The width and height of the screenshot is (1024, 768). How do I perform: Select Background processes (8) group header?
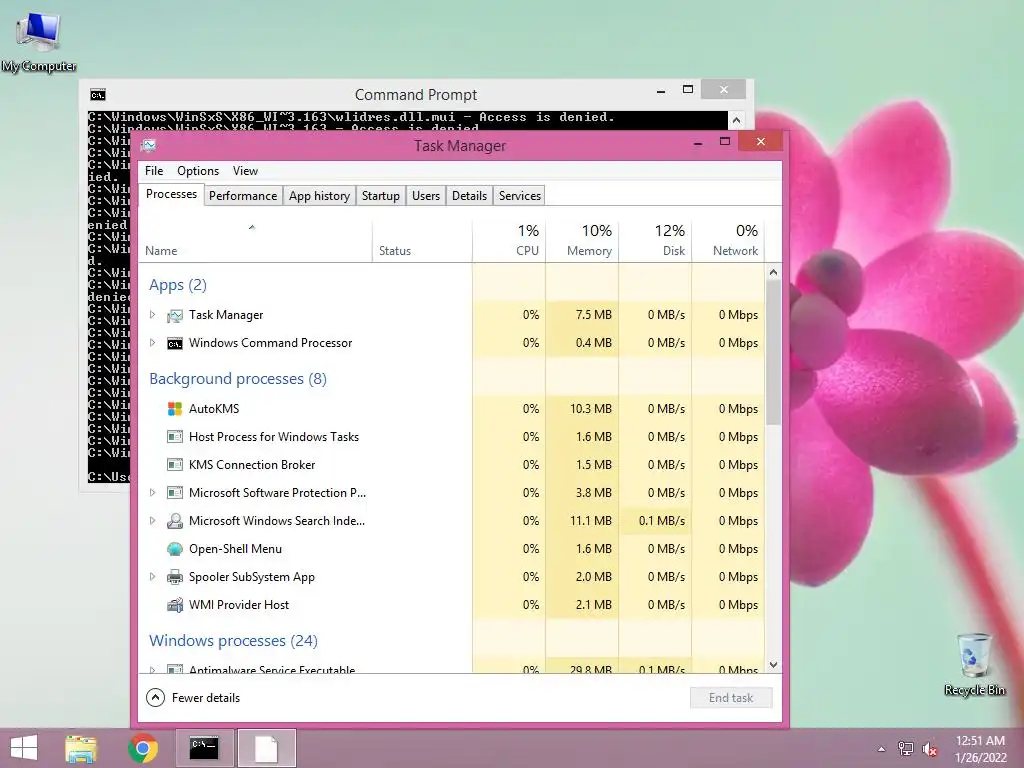238,379
